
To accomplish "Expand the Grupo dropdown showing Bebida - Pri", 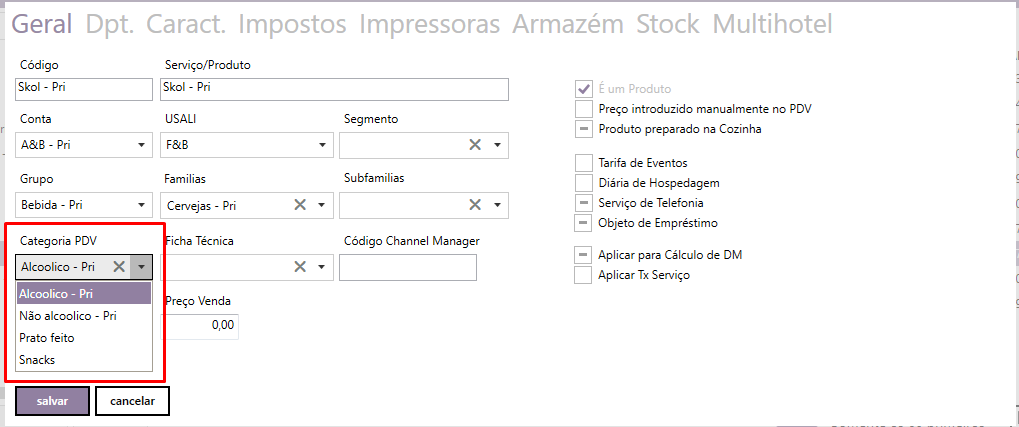I will 142,206.
